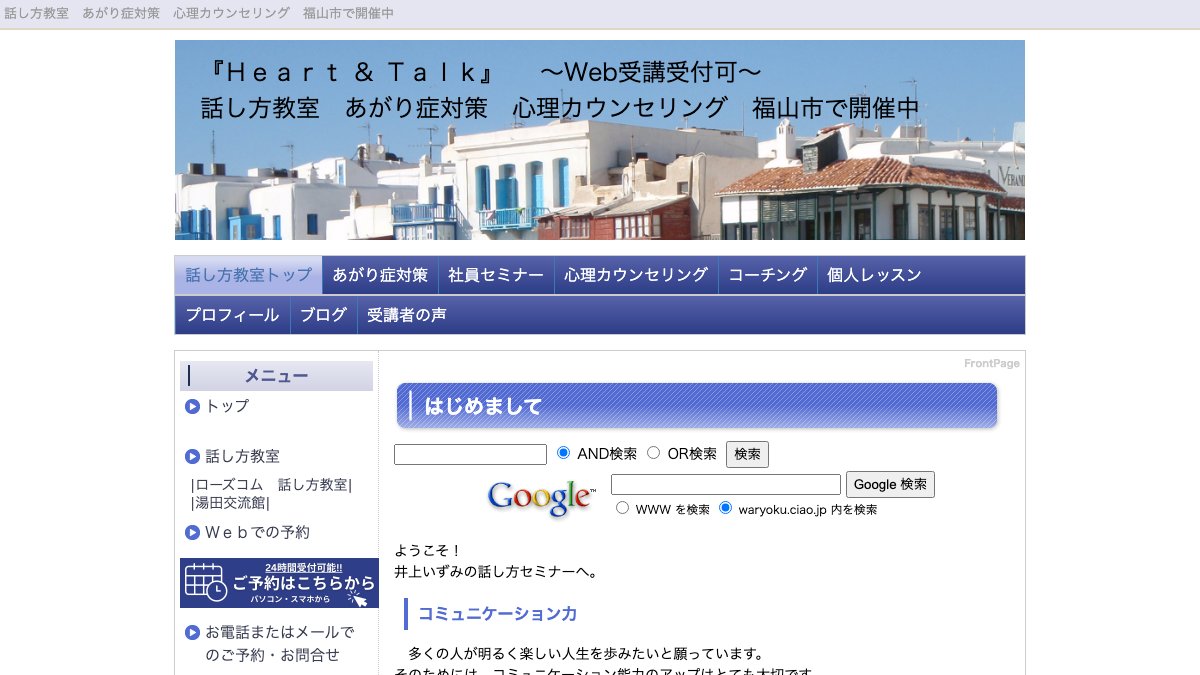Screen dimensions: 1200x675
Task: Focus the Google search text field
Action: coord(726,485)
